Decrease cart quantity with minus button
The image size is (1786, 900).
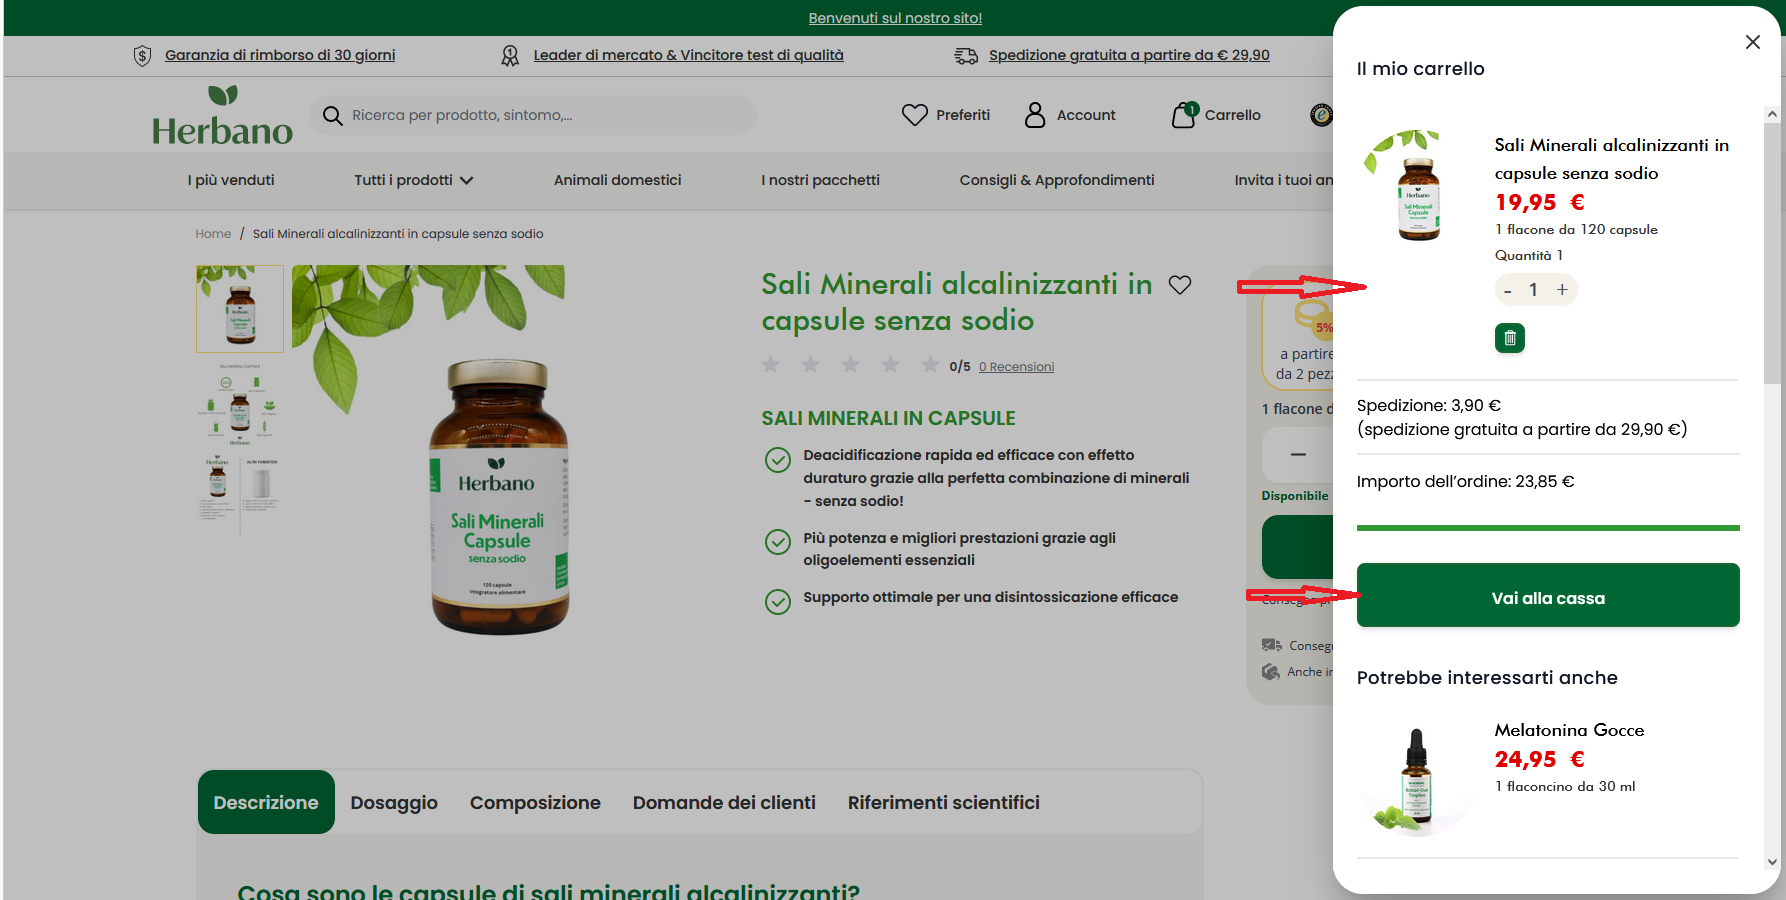(1508, 291)
